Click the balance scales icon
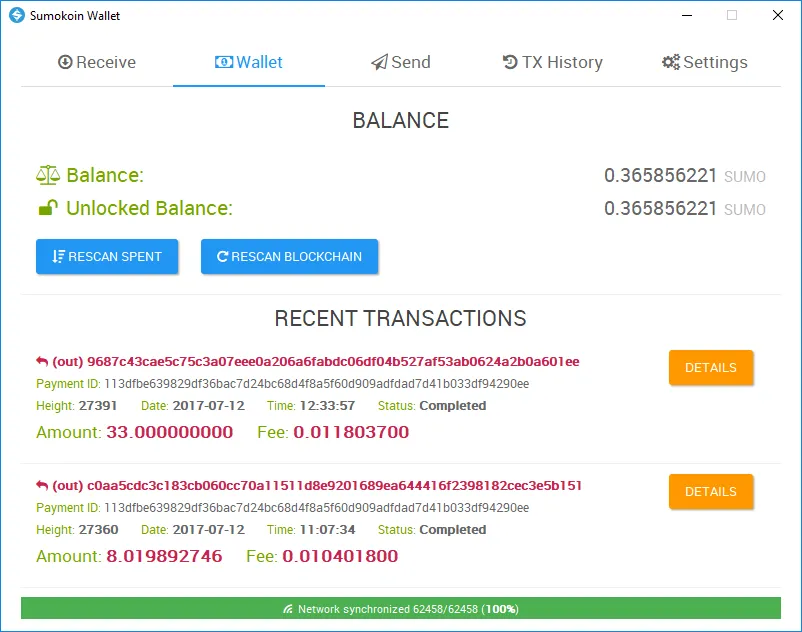Image resolution: width=802 pixels, height=632 pixels. (x=48, y=175)
